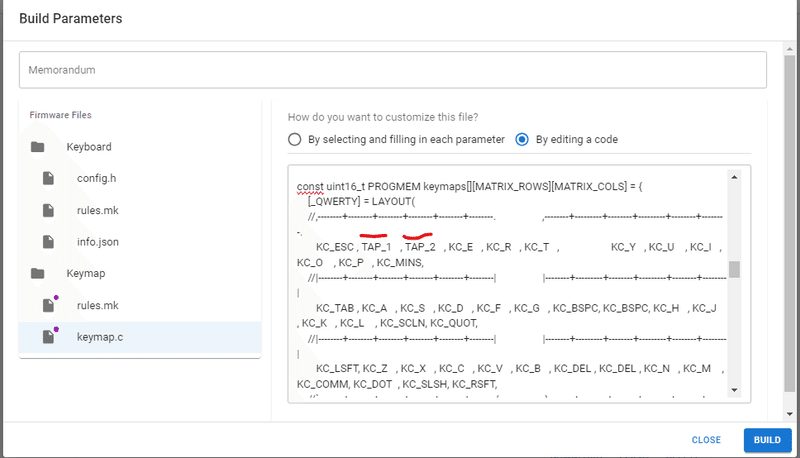Select keymap.c under Keymap

[x=98, y=337]
